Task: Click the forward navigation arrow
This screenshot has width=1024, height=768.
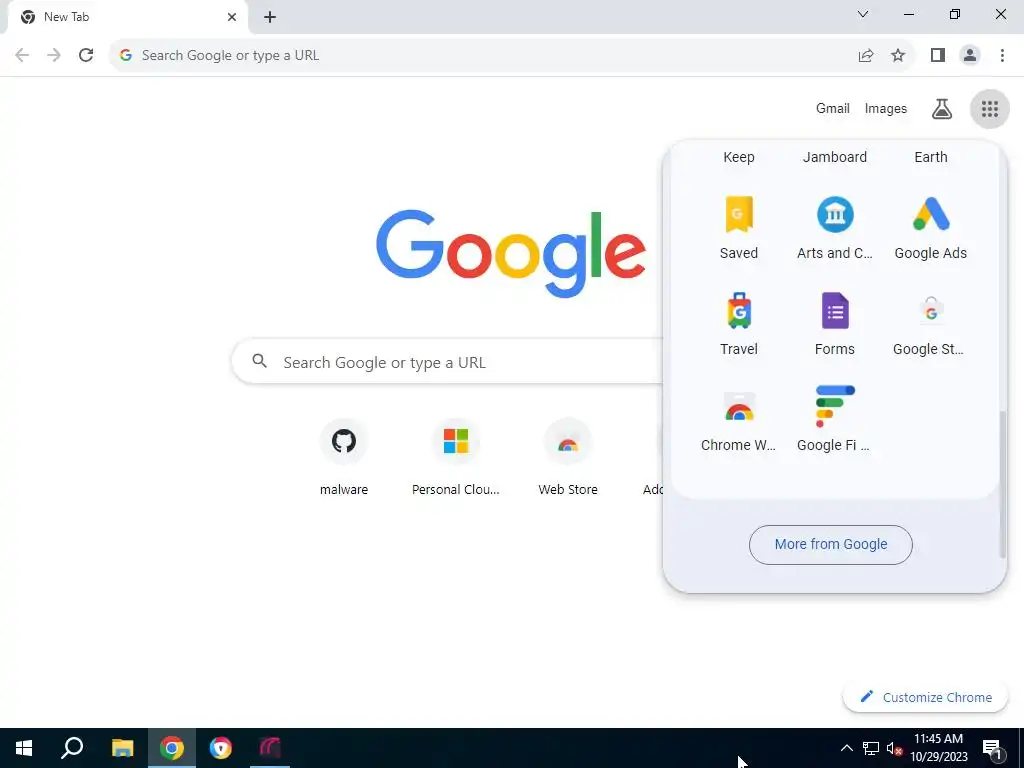Action: pos(54,56)
